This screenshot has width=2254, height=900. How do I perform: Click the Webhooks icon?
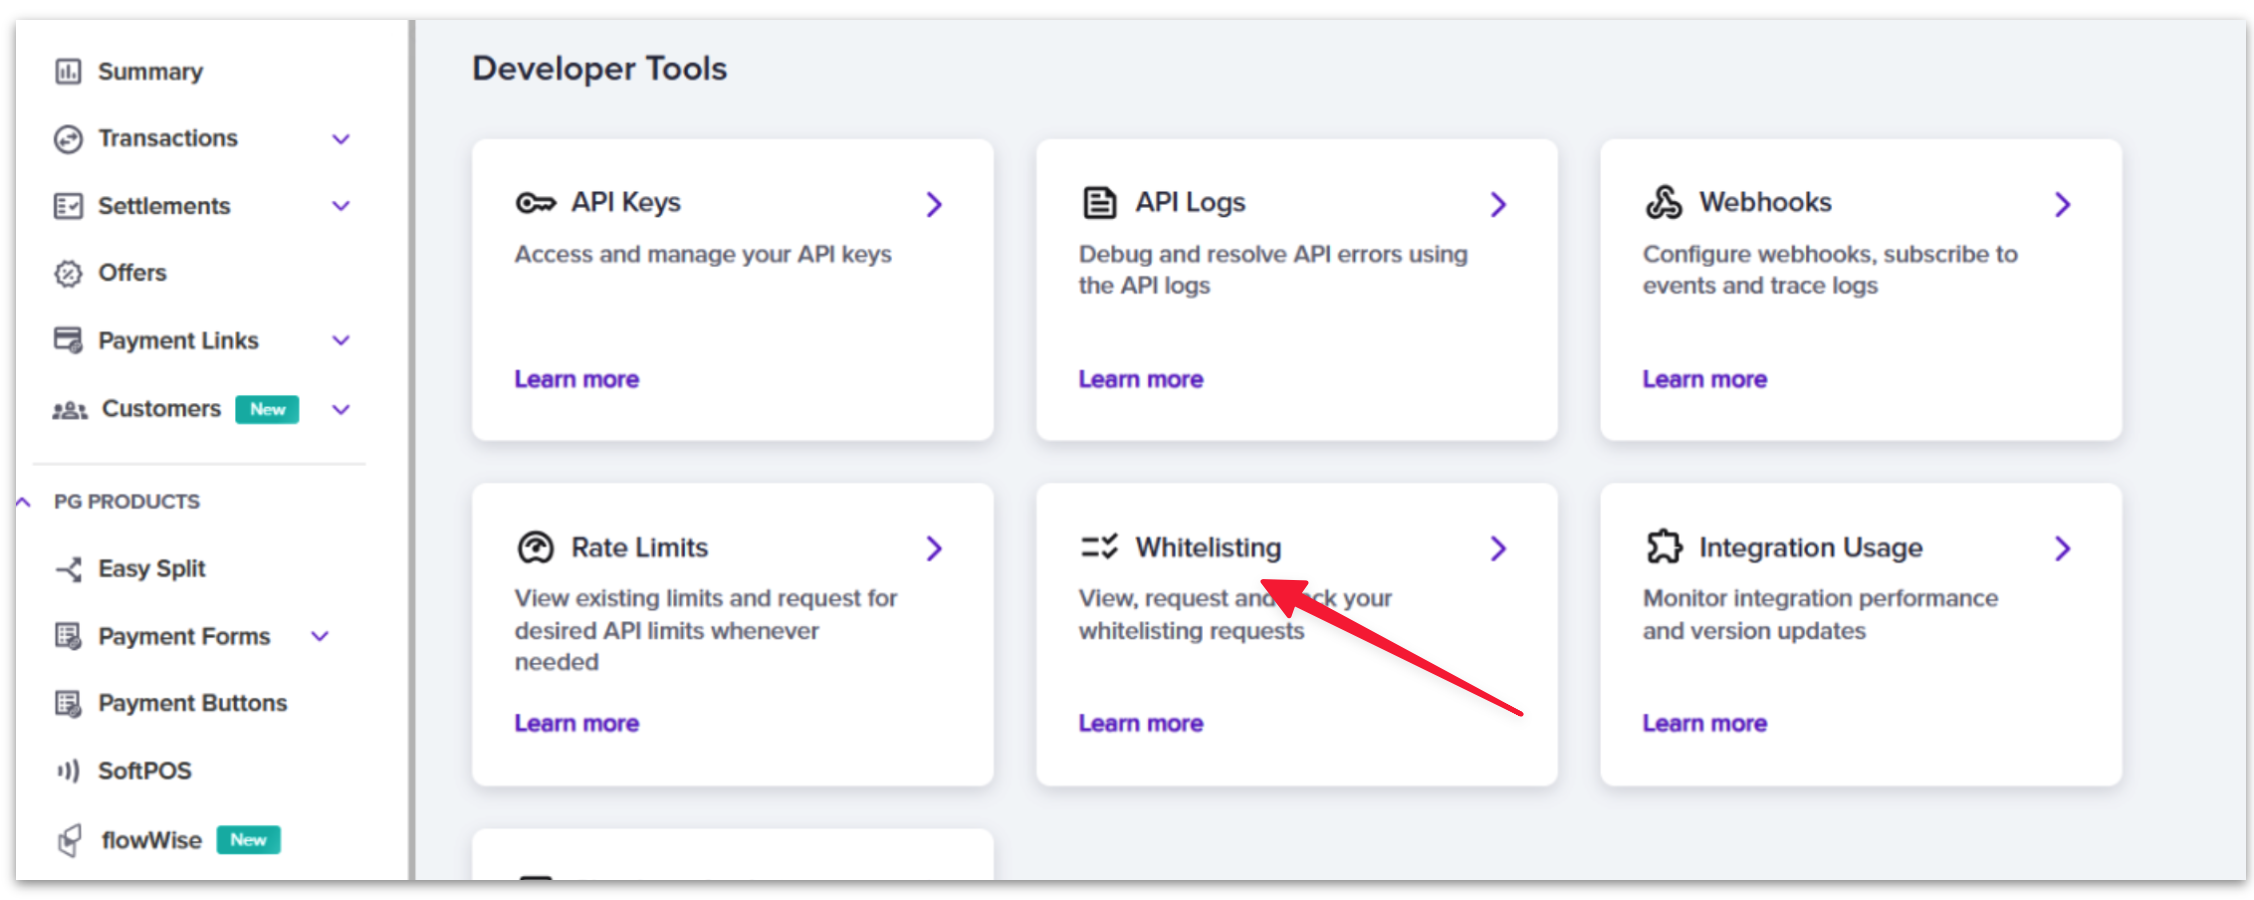(1664, 202)
